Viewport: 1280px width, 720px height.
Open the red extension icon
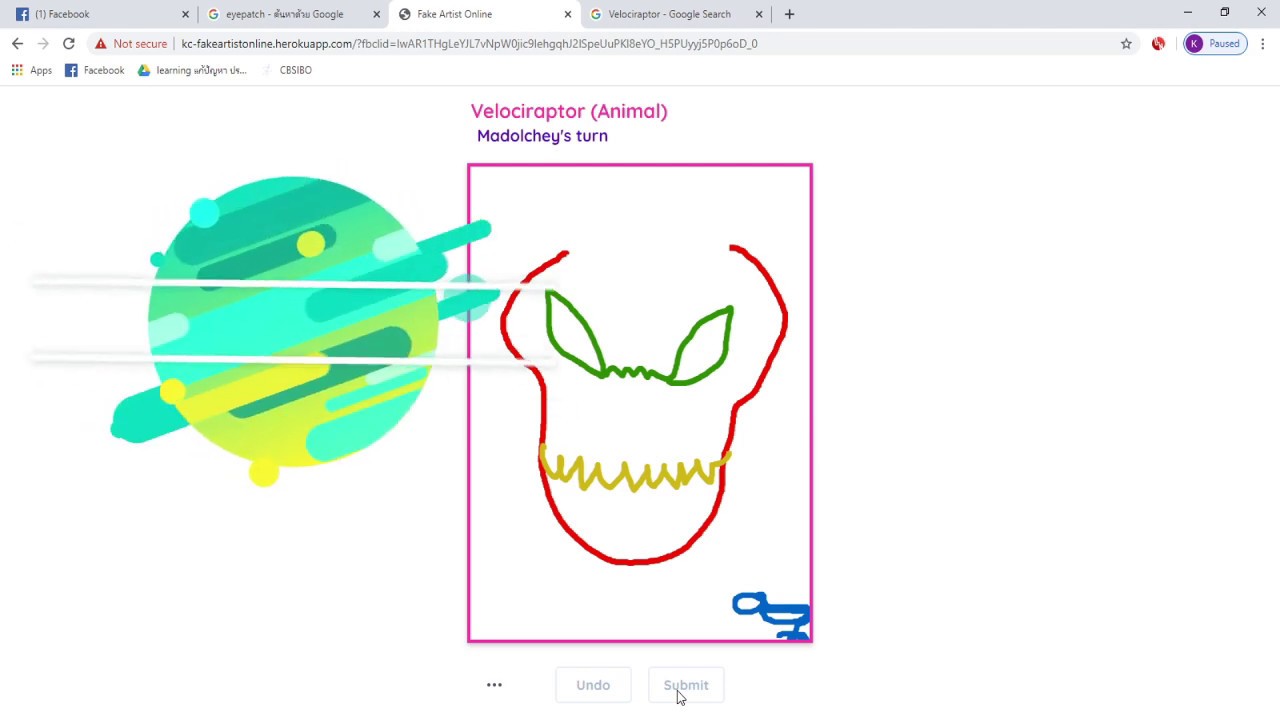(1158, 44)
